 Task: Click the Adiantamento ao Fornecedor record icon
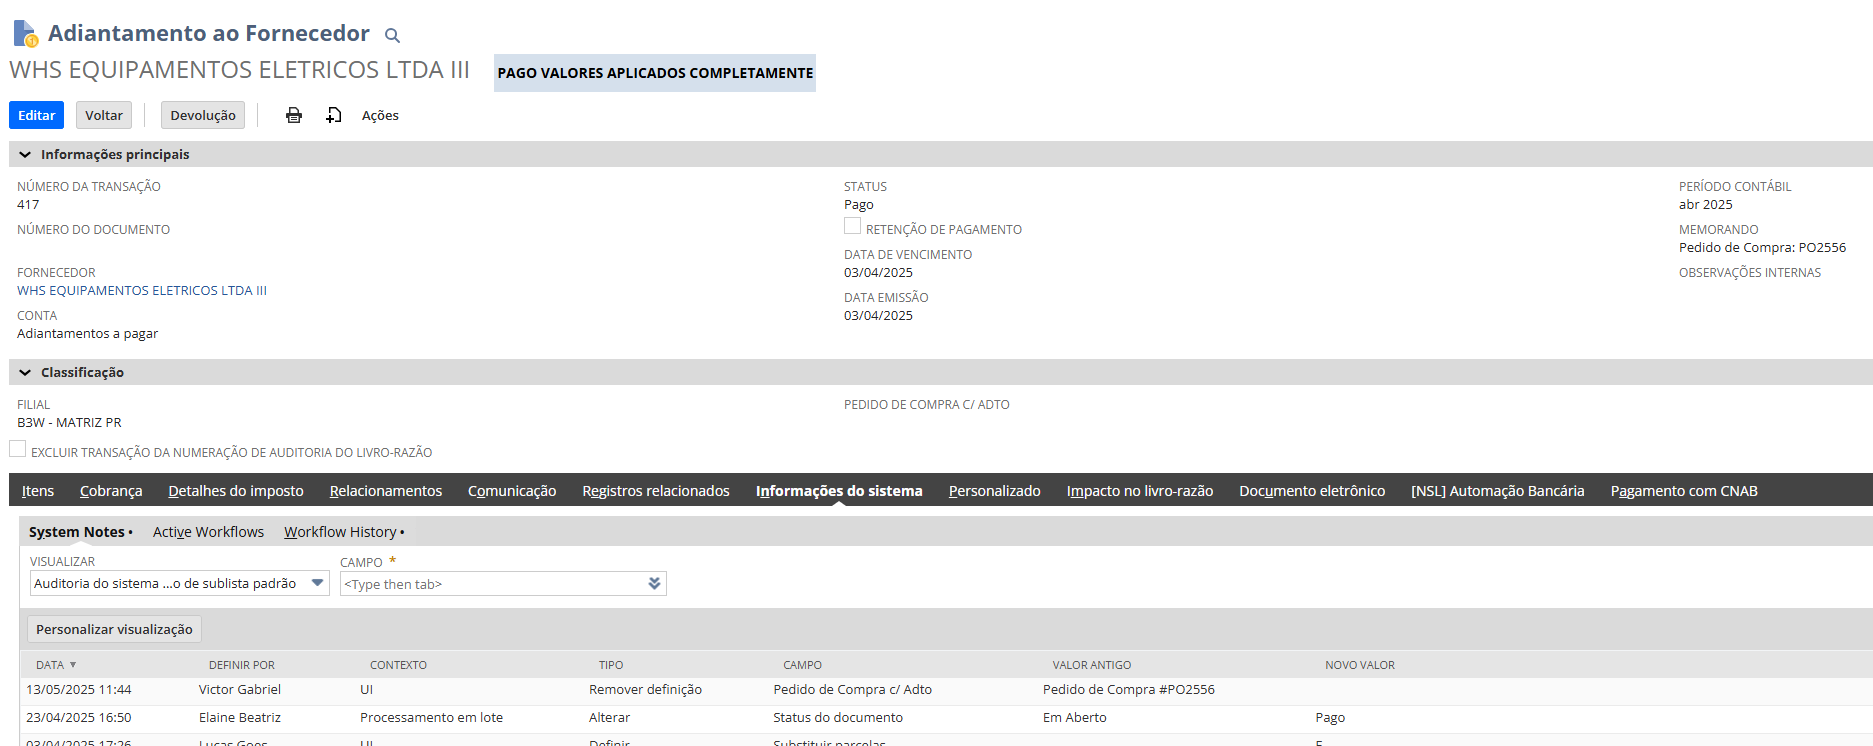(x=25, y=34)
